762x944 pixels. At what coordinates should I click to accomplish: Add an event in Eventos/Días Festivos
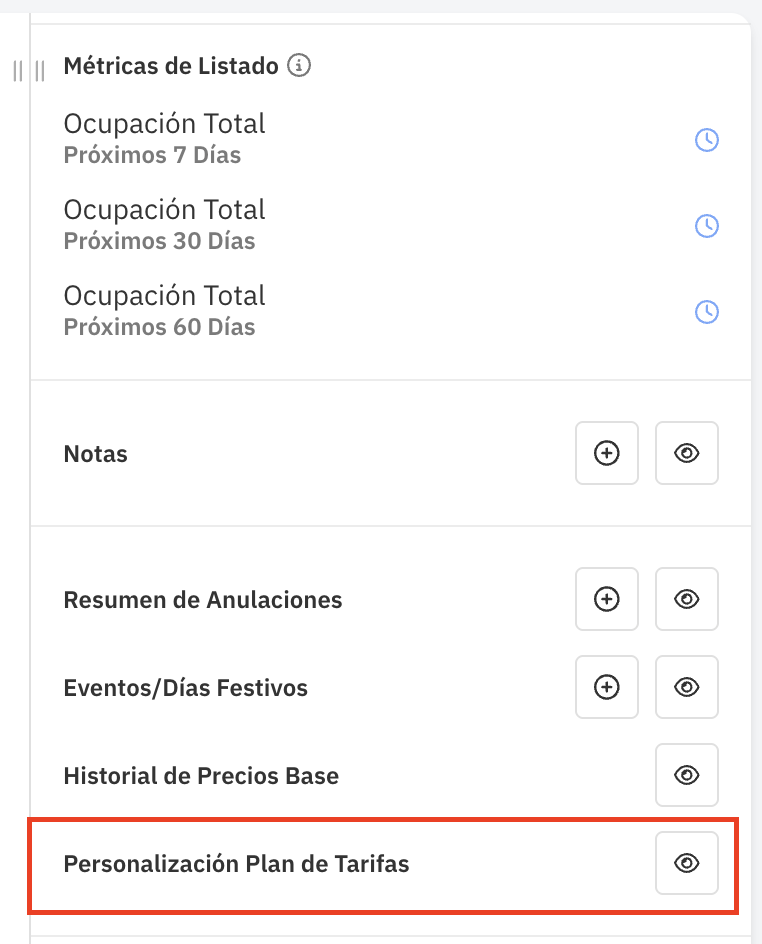(x=607, y=687)
